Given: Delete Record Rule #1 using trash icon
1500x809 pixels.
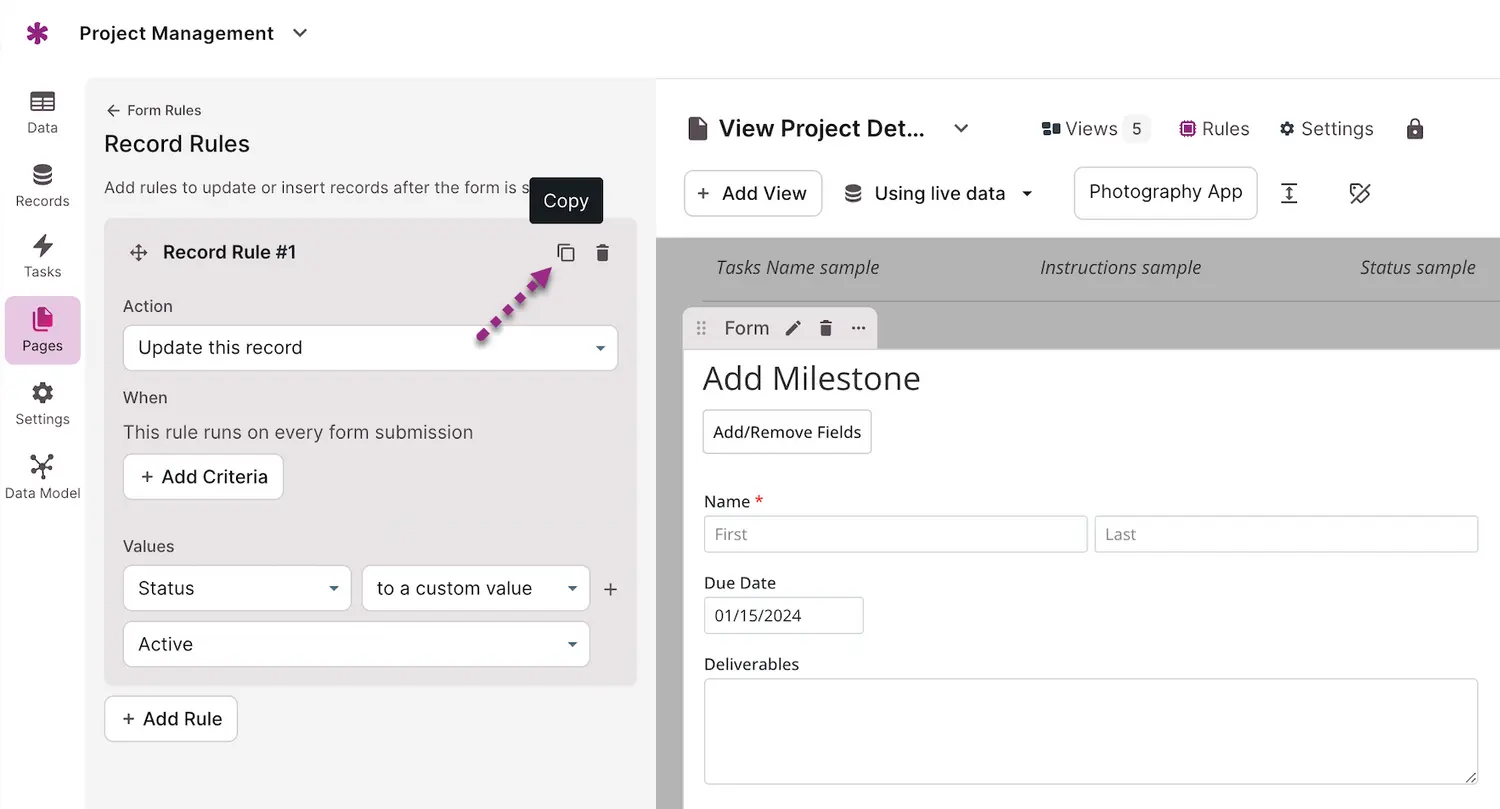Looking at the screenshot, I should pyautogui.click(x=602, y=253).
